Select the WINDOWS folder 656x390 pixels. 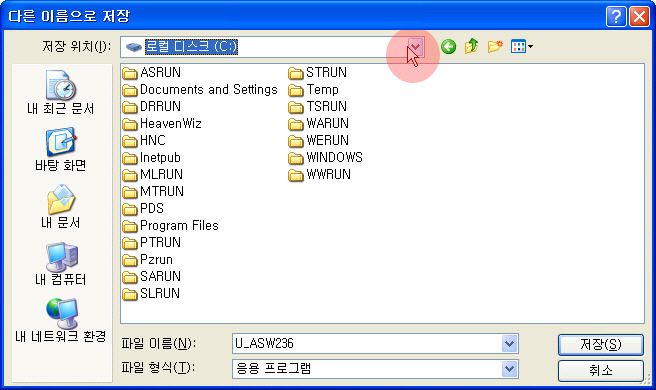coord(325,158)
